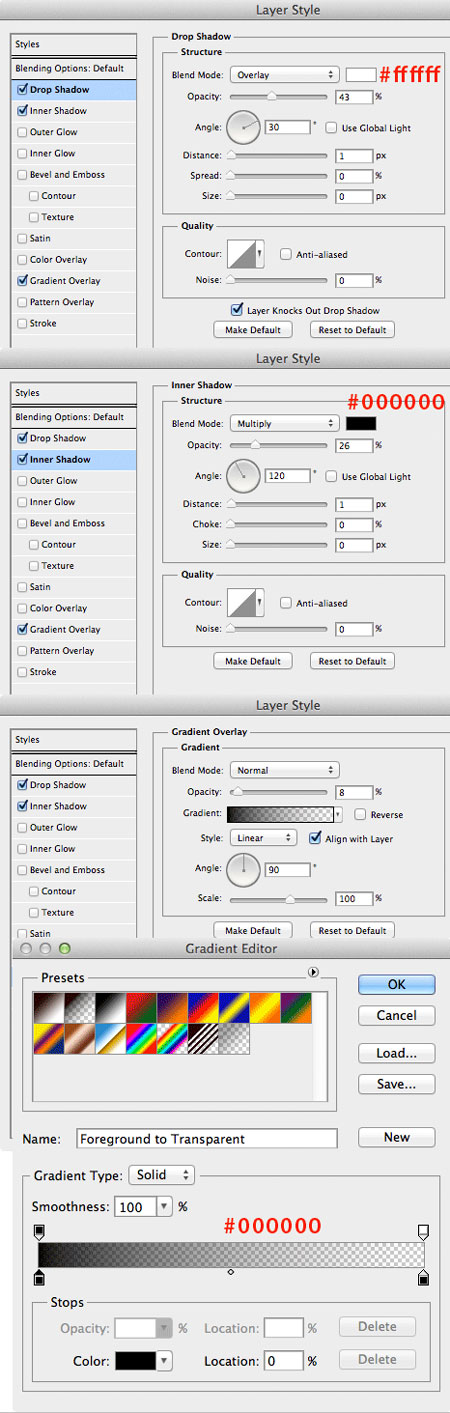The width and height of the screenshot is (450, 1413).
Task: Open the white Drop Shadow color swatch
Action: pyautogui.click(x=361, y=75)
